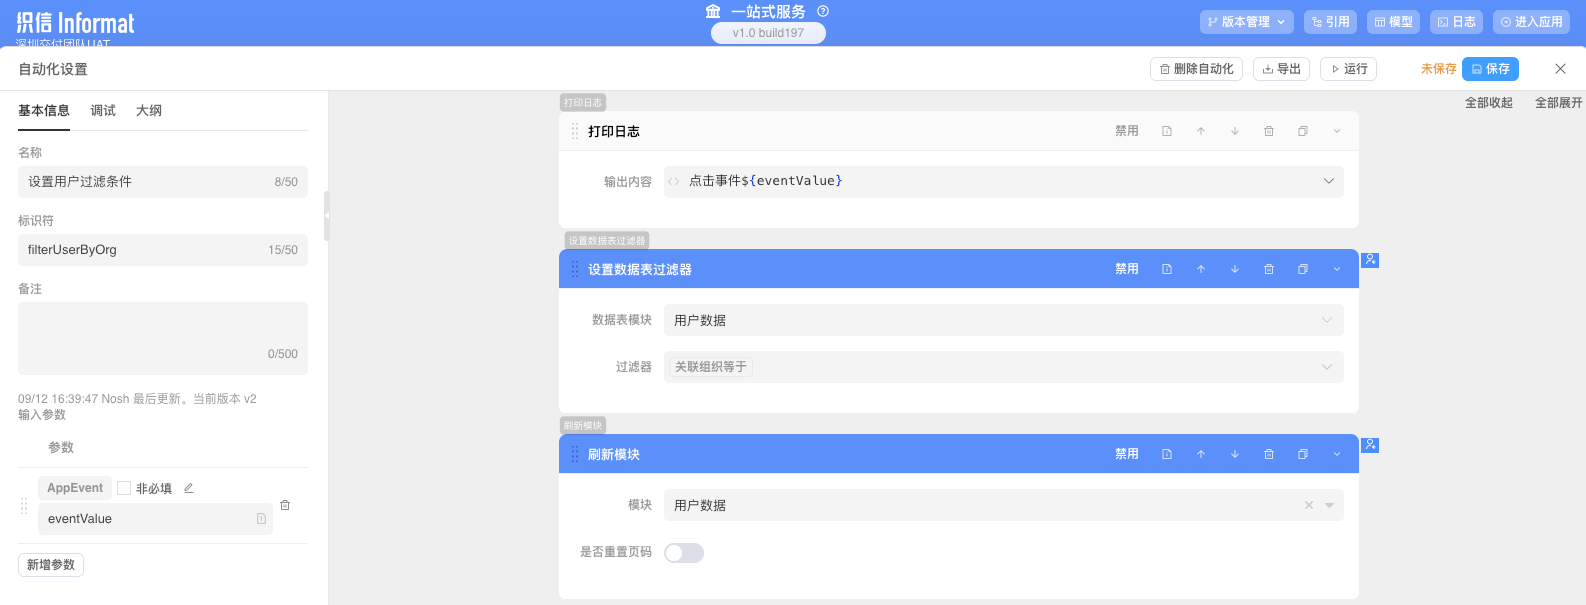
Task: Open the note icon on 刷新模块 step
Action: coord(1167,454)
